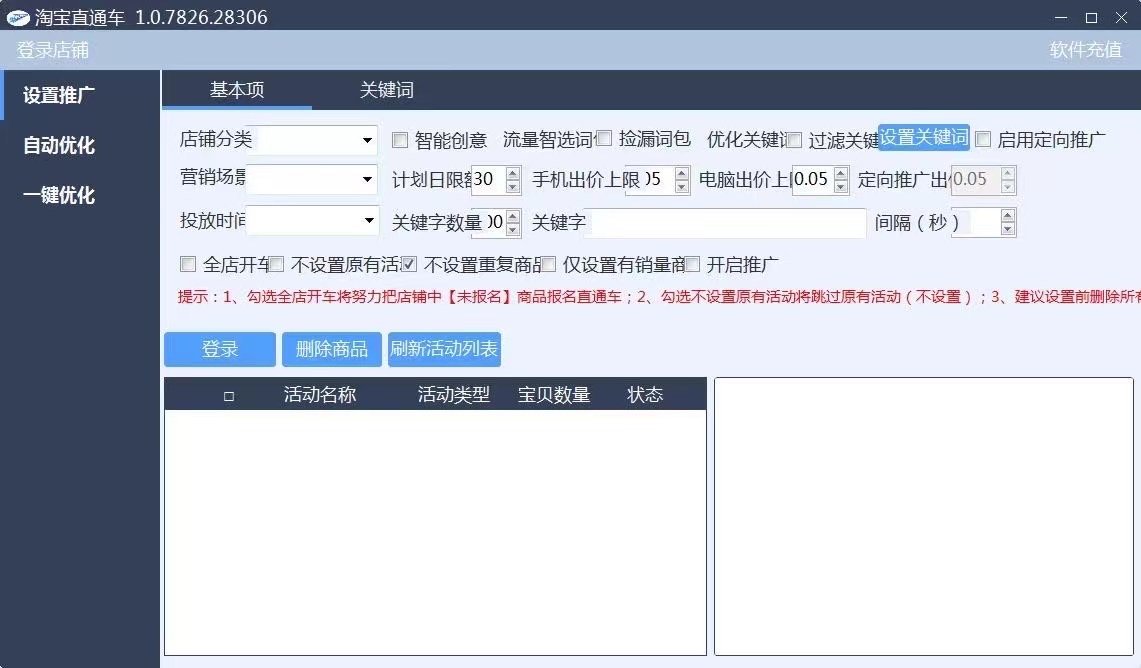The height and width of the screenshot is (668, 1141).
Task: Tick the 开启推广 checkbox
Action: (692, 265)
